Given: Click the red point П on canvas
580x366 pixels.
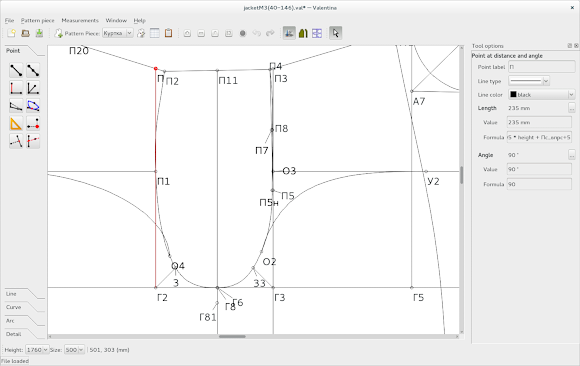Looking at the screenshot, I should (x=156, y=68).
